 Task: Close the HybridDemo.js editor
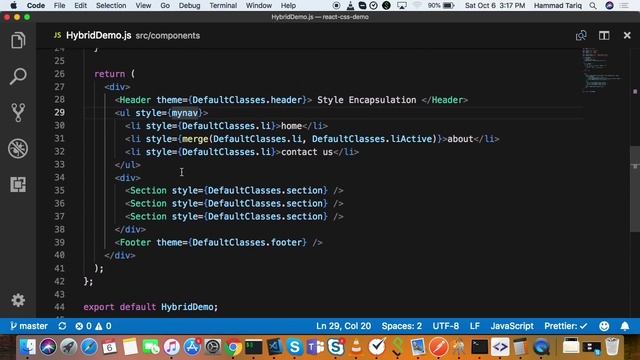[627, 36]
